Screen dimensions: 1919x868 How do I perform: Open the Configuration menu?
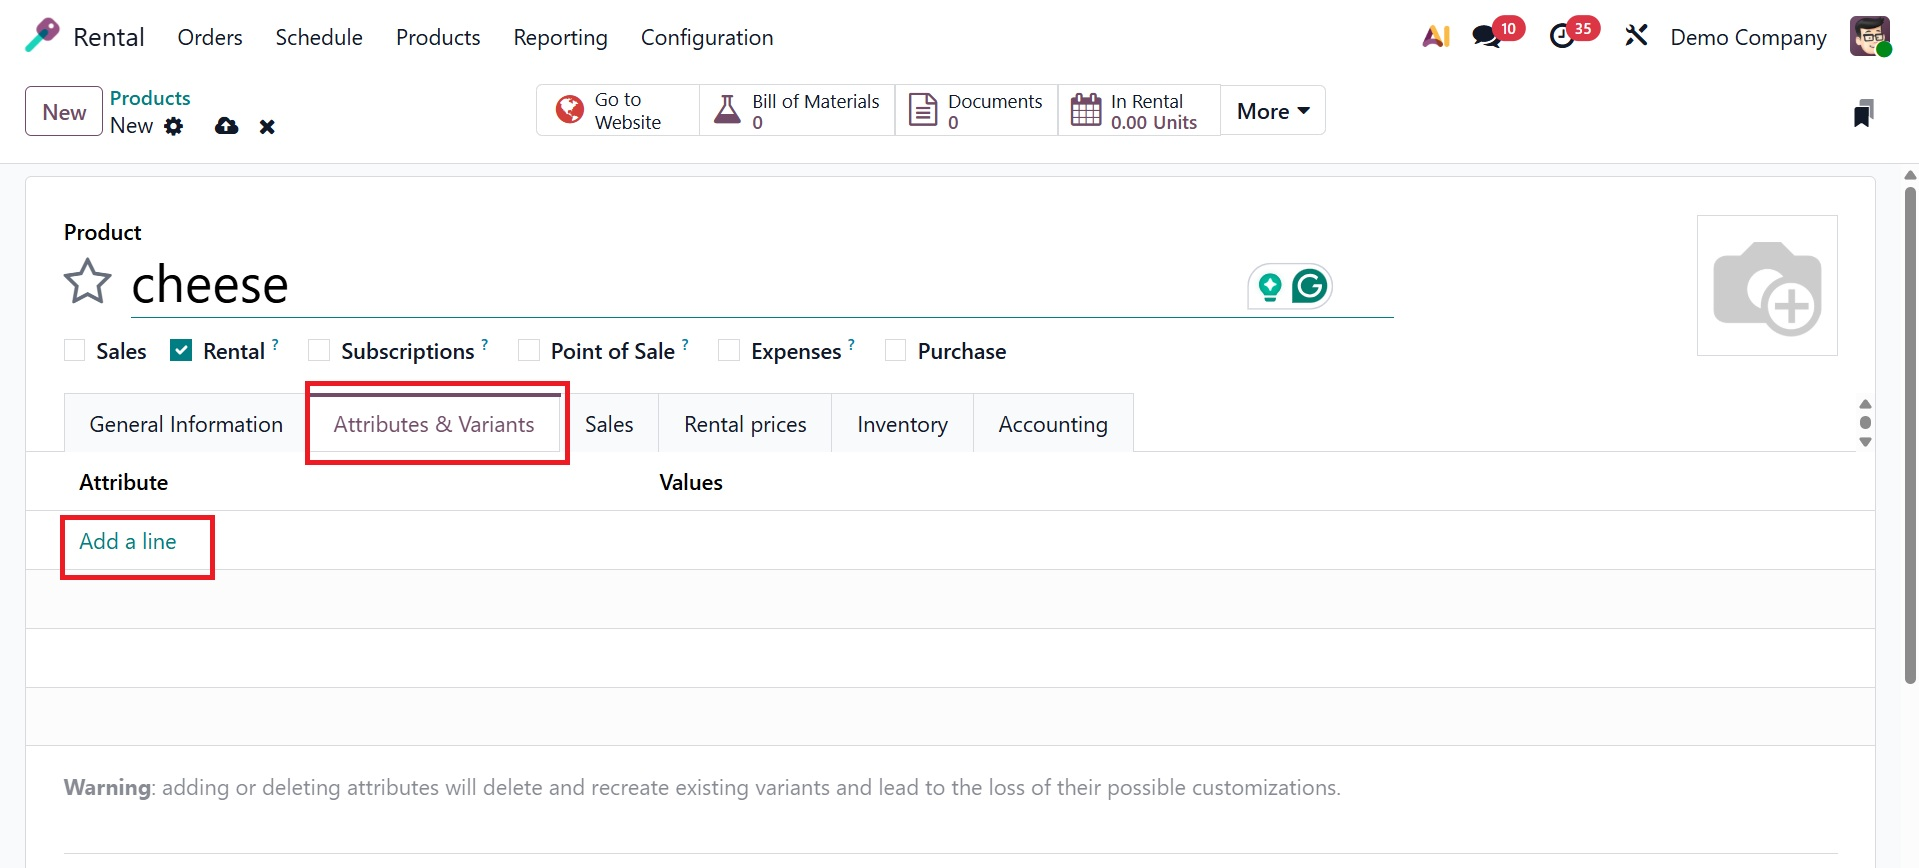click(706, 37)
